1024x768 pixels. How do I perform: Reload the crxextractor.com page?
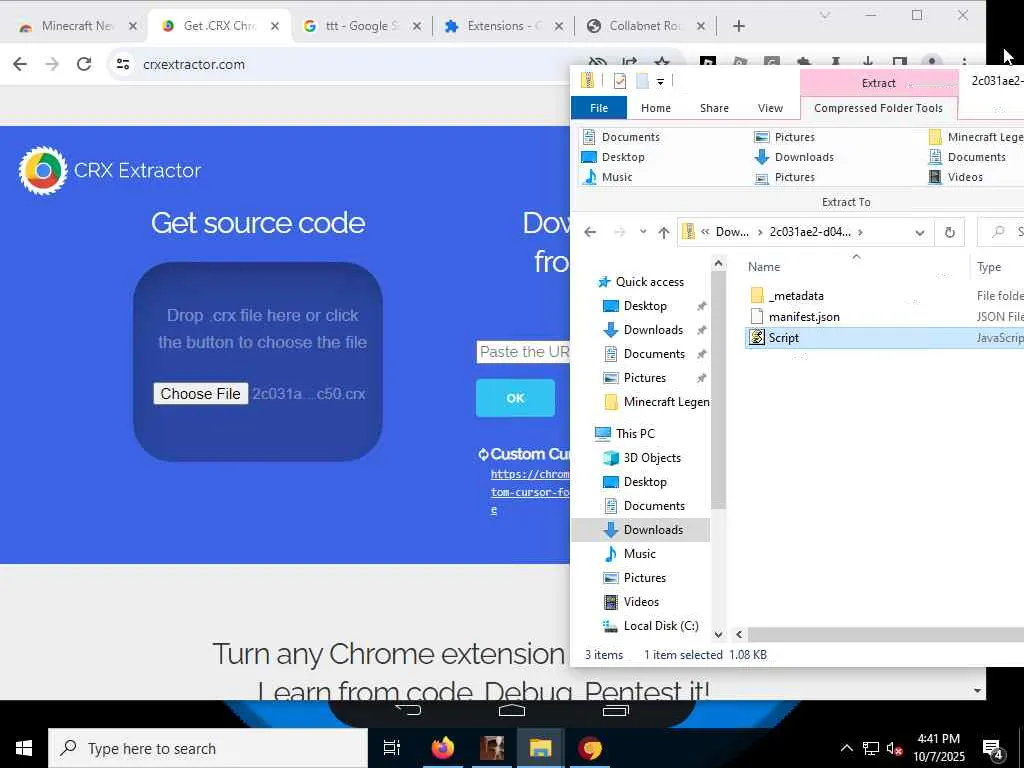click(84, 64)
